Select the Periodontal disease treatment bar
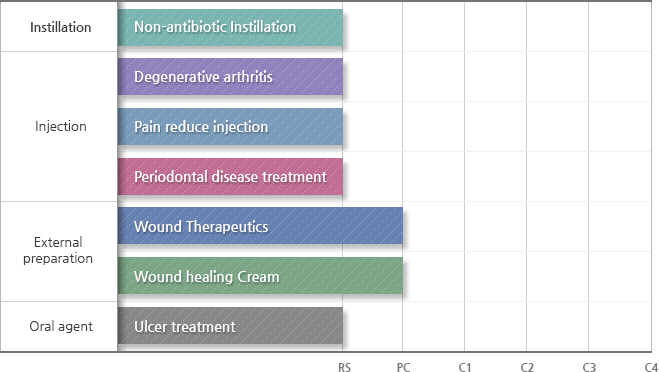659x372 pixels. tap(230, 177)
